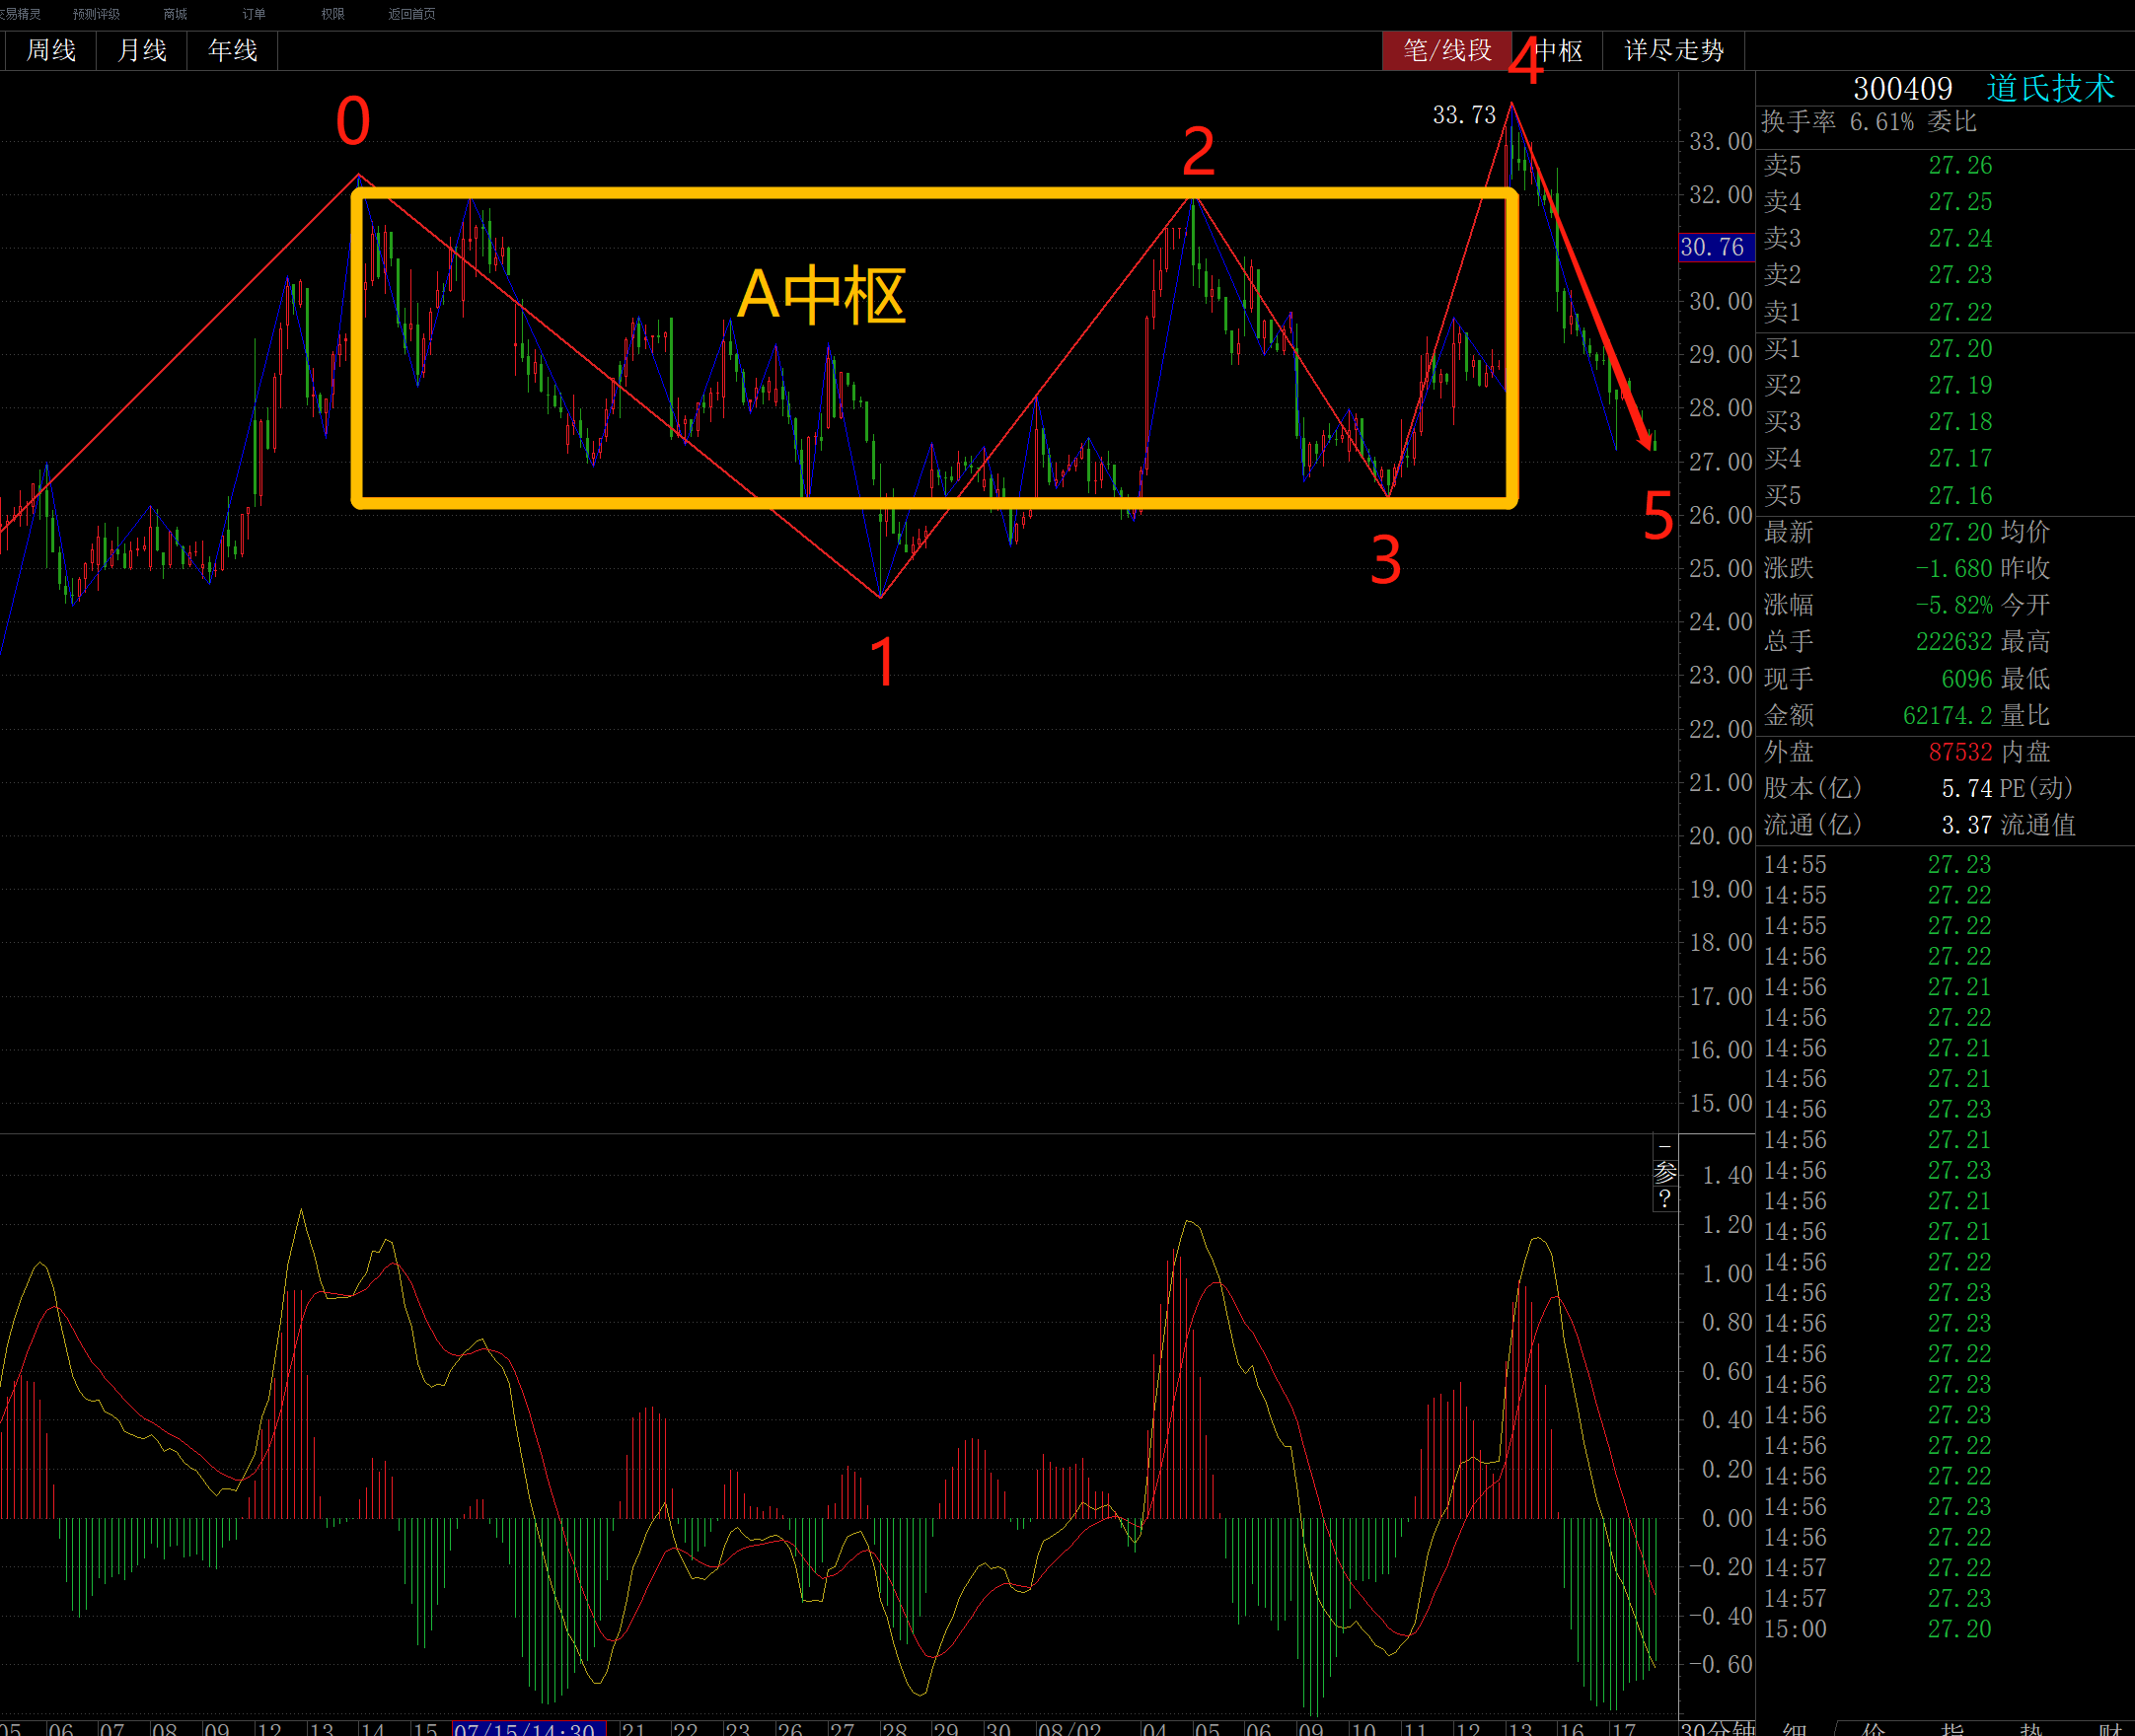Click the 外盘 value 87532
Viewport: 2135px width, 1736px height.
coord(1960,752)
